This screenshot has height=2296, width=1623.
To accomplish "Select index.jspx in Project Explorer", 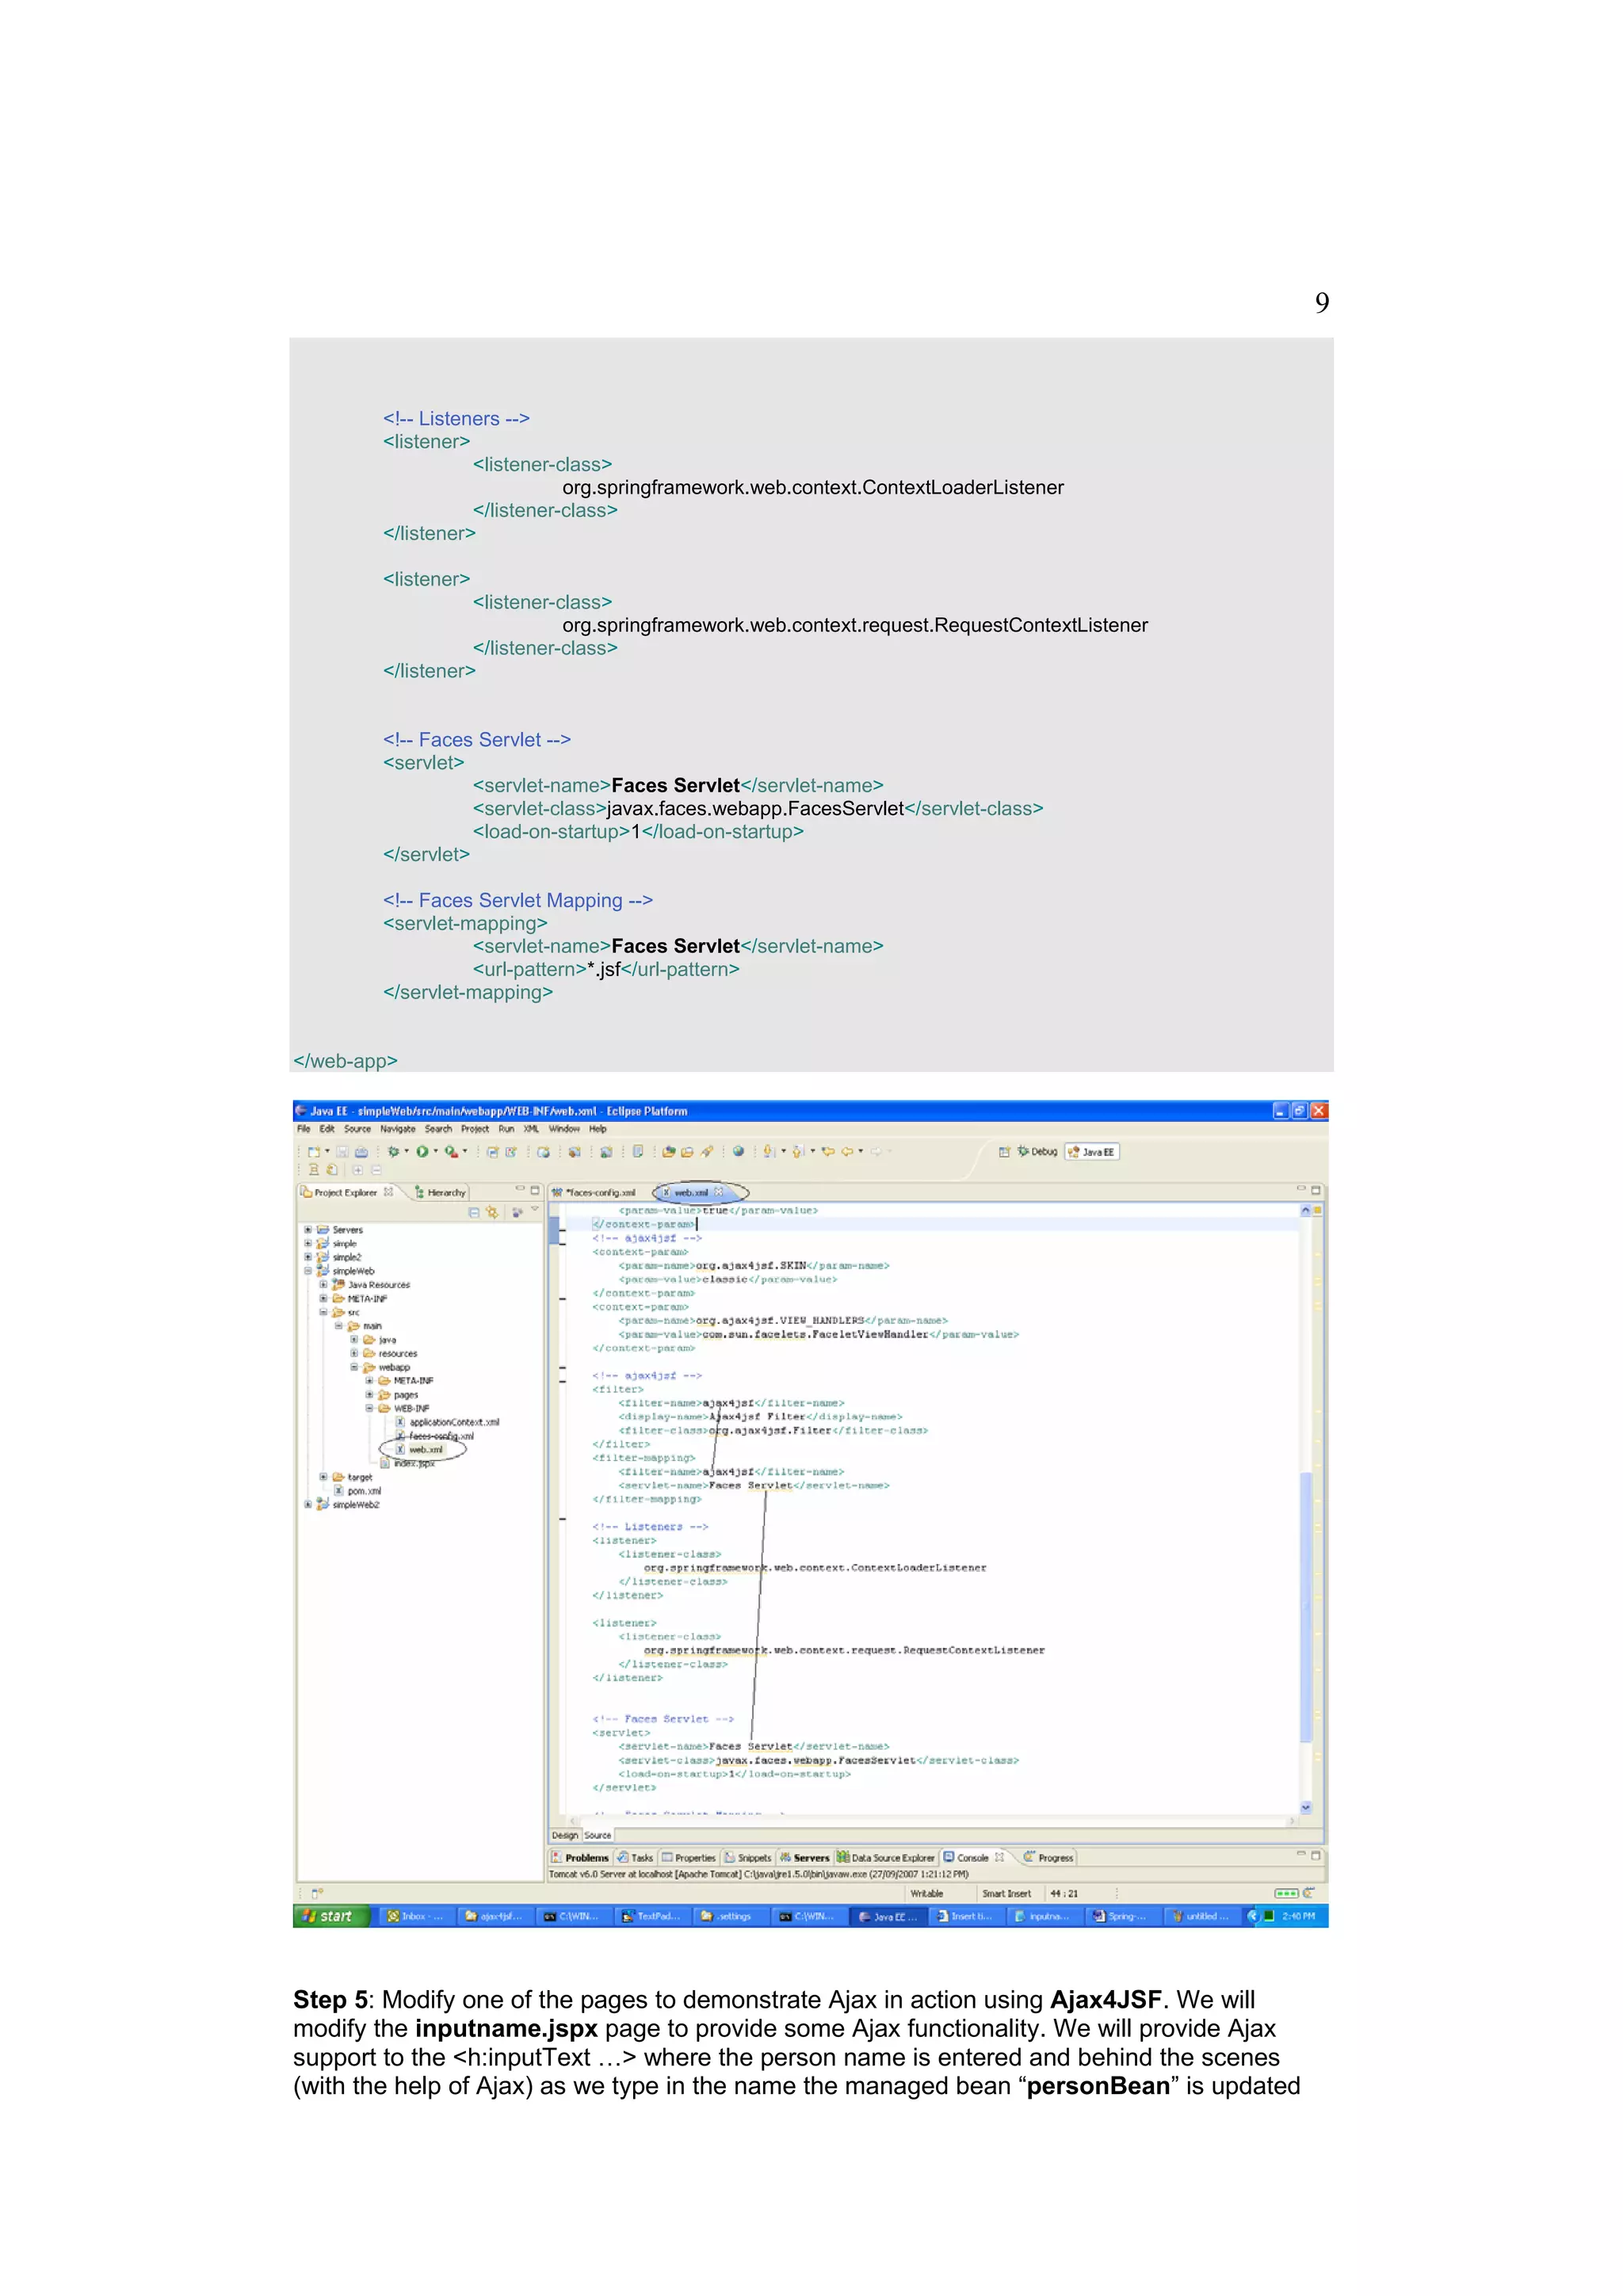I will [408, 1463].
